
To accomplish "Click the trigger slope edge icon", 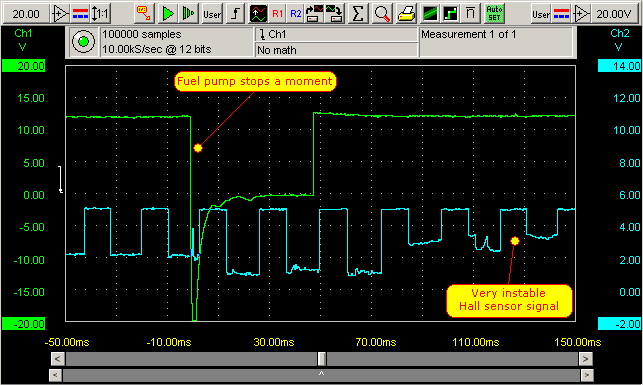I will [x=235, y=14].
